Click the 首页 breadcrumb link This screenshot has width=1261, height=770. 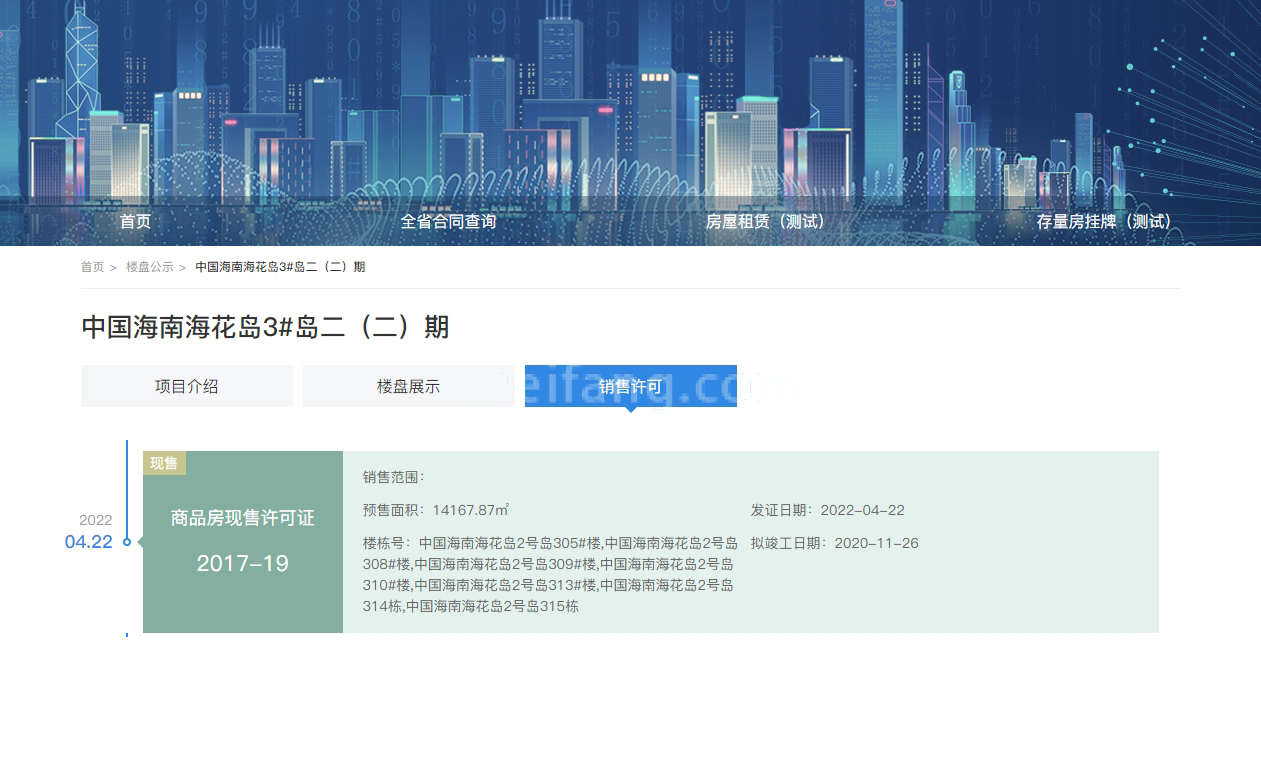[92, 267]
